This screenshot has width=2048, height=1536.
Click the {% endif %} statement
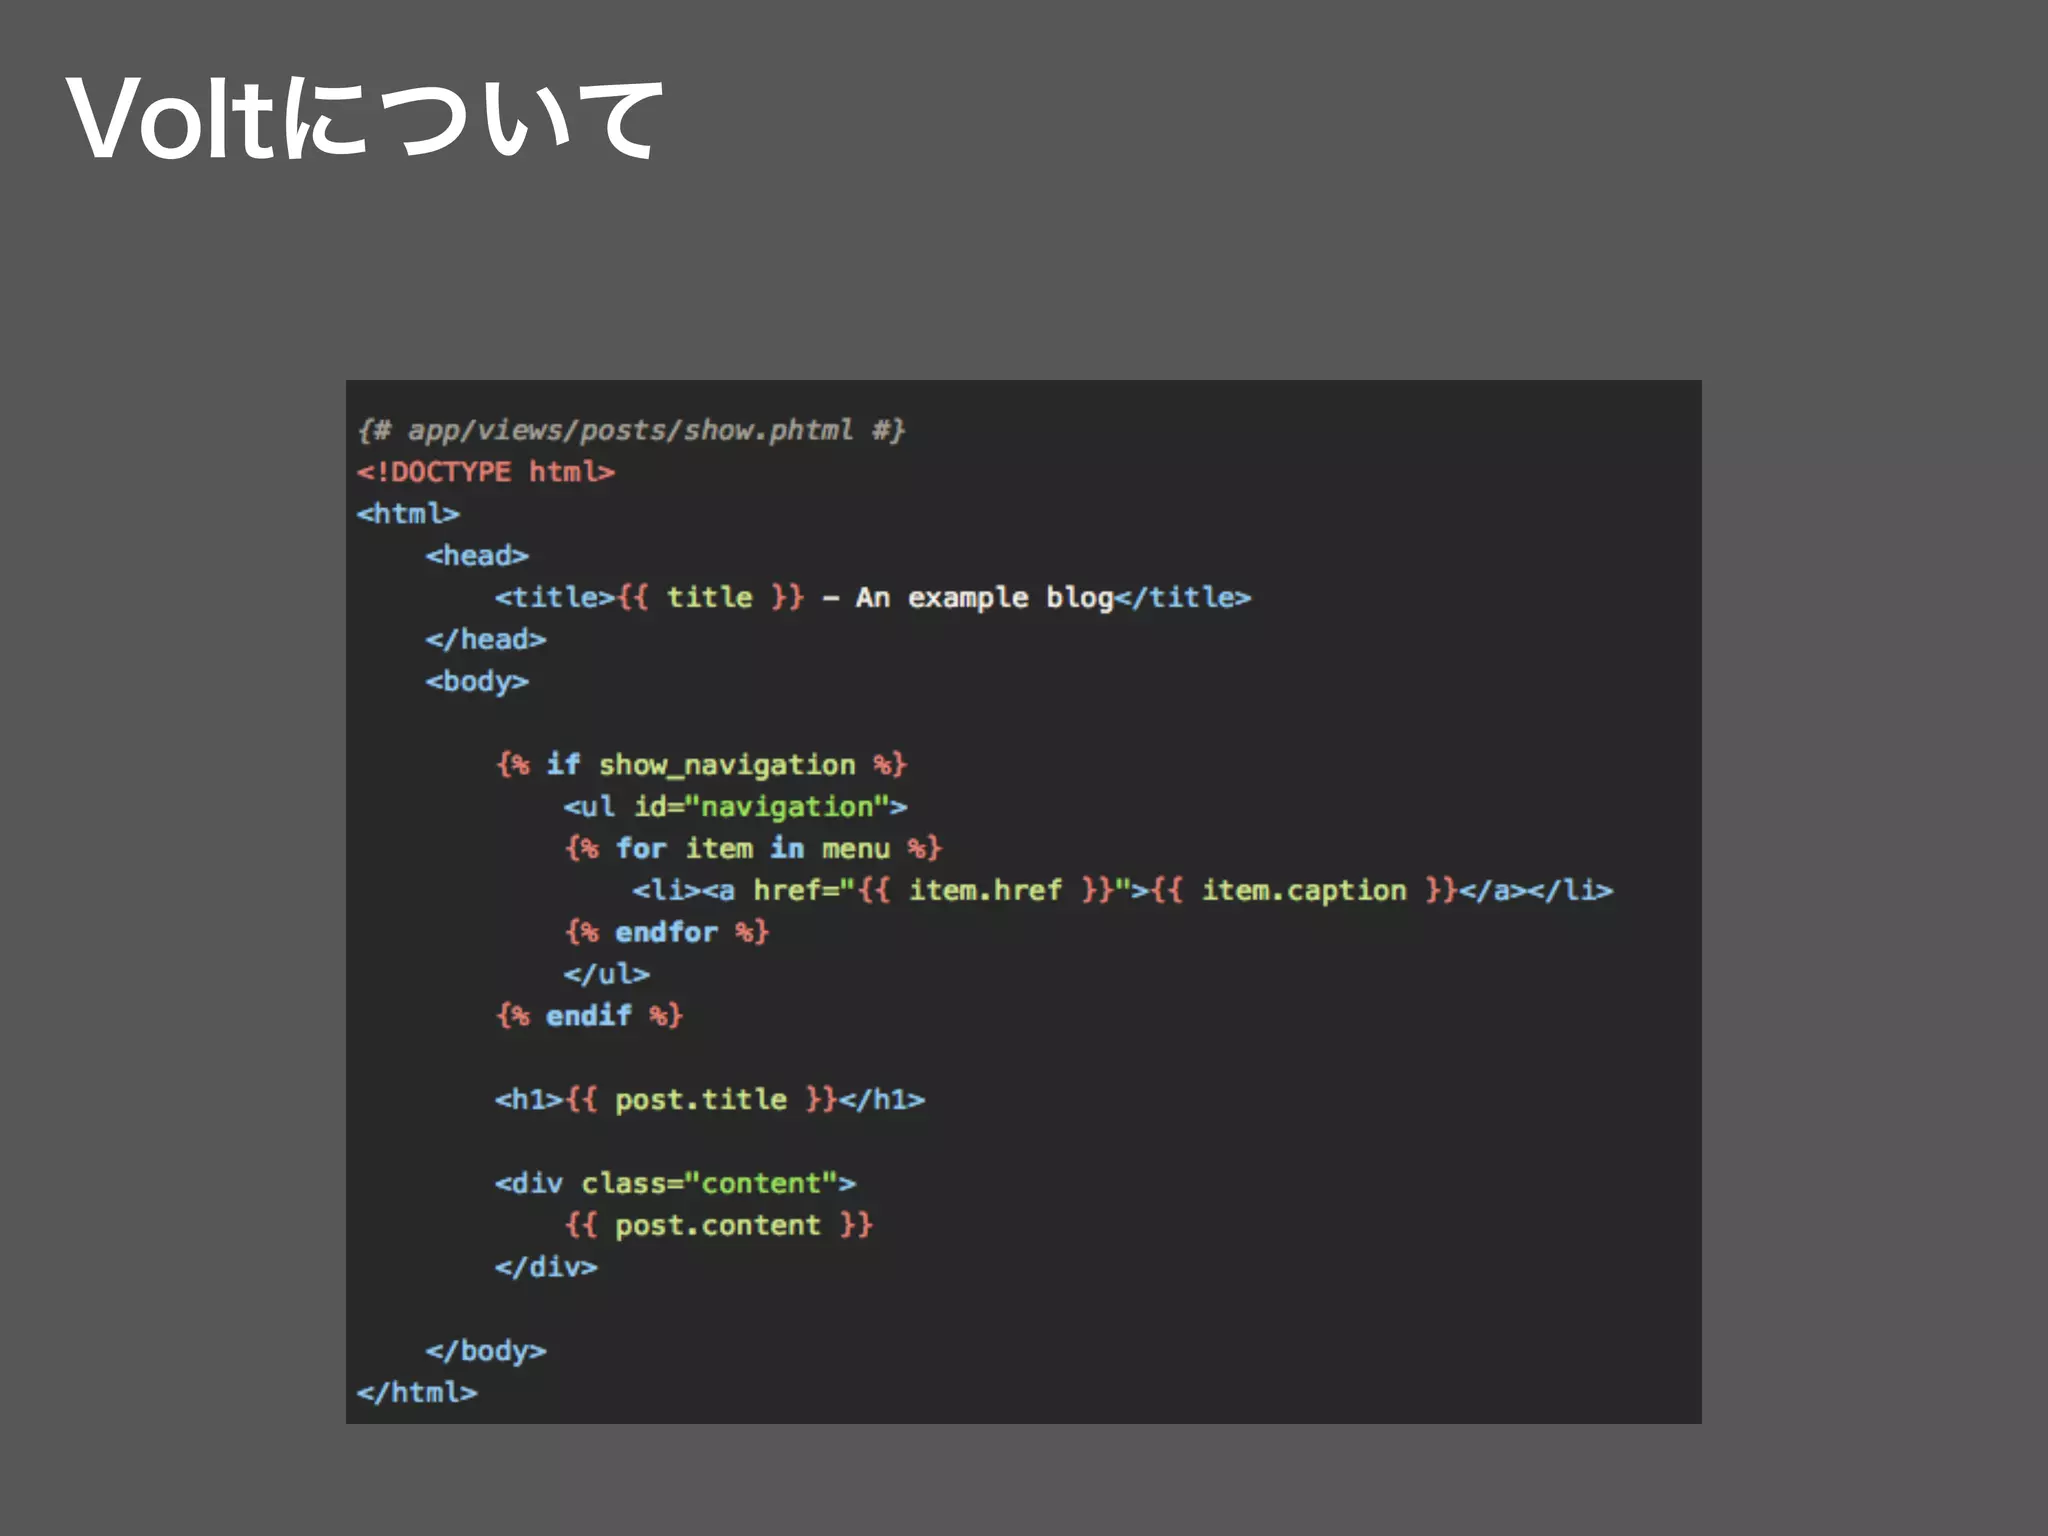[589, 1016]
